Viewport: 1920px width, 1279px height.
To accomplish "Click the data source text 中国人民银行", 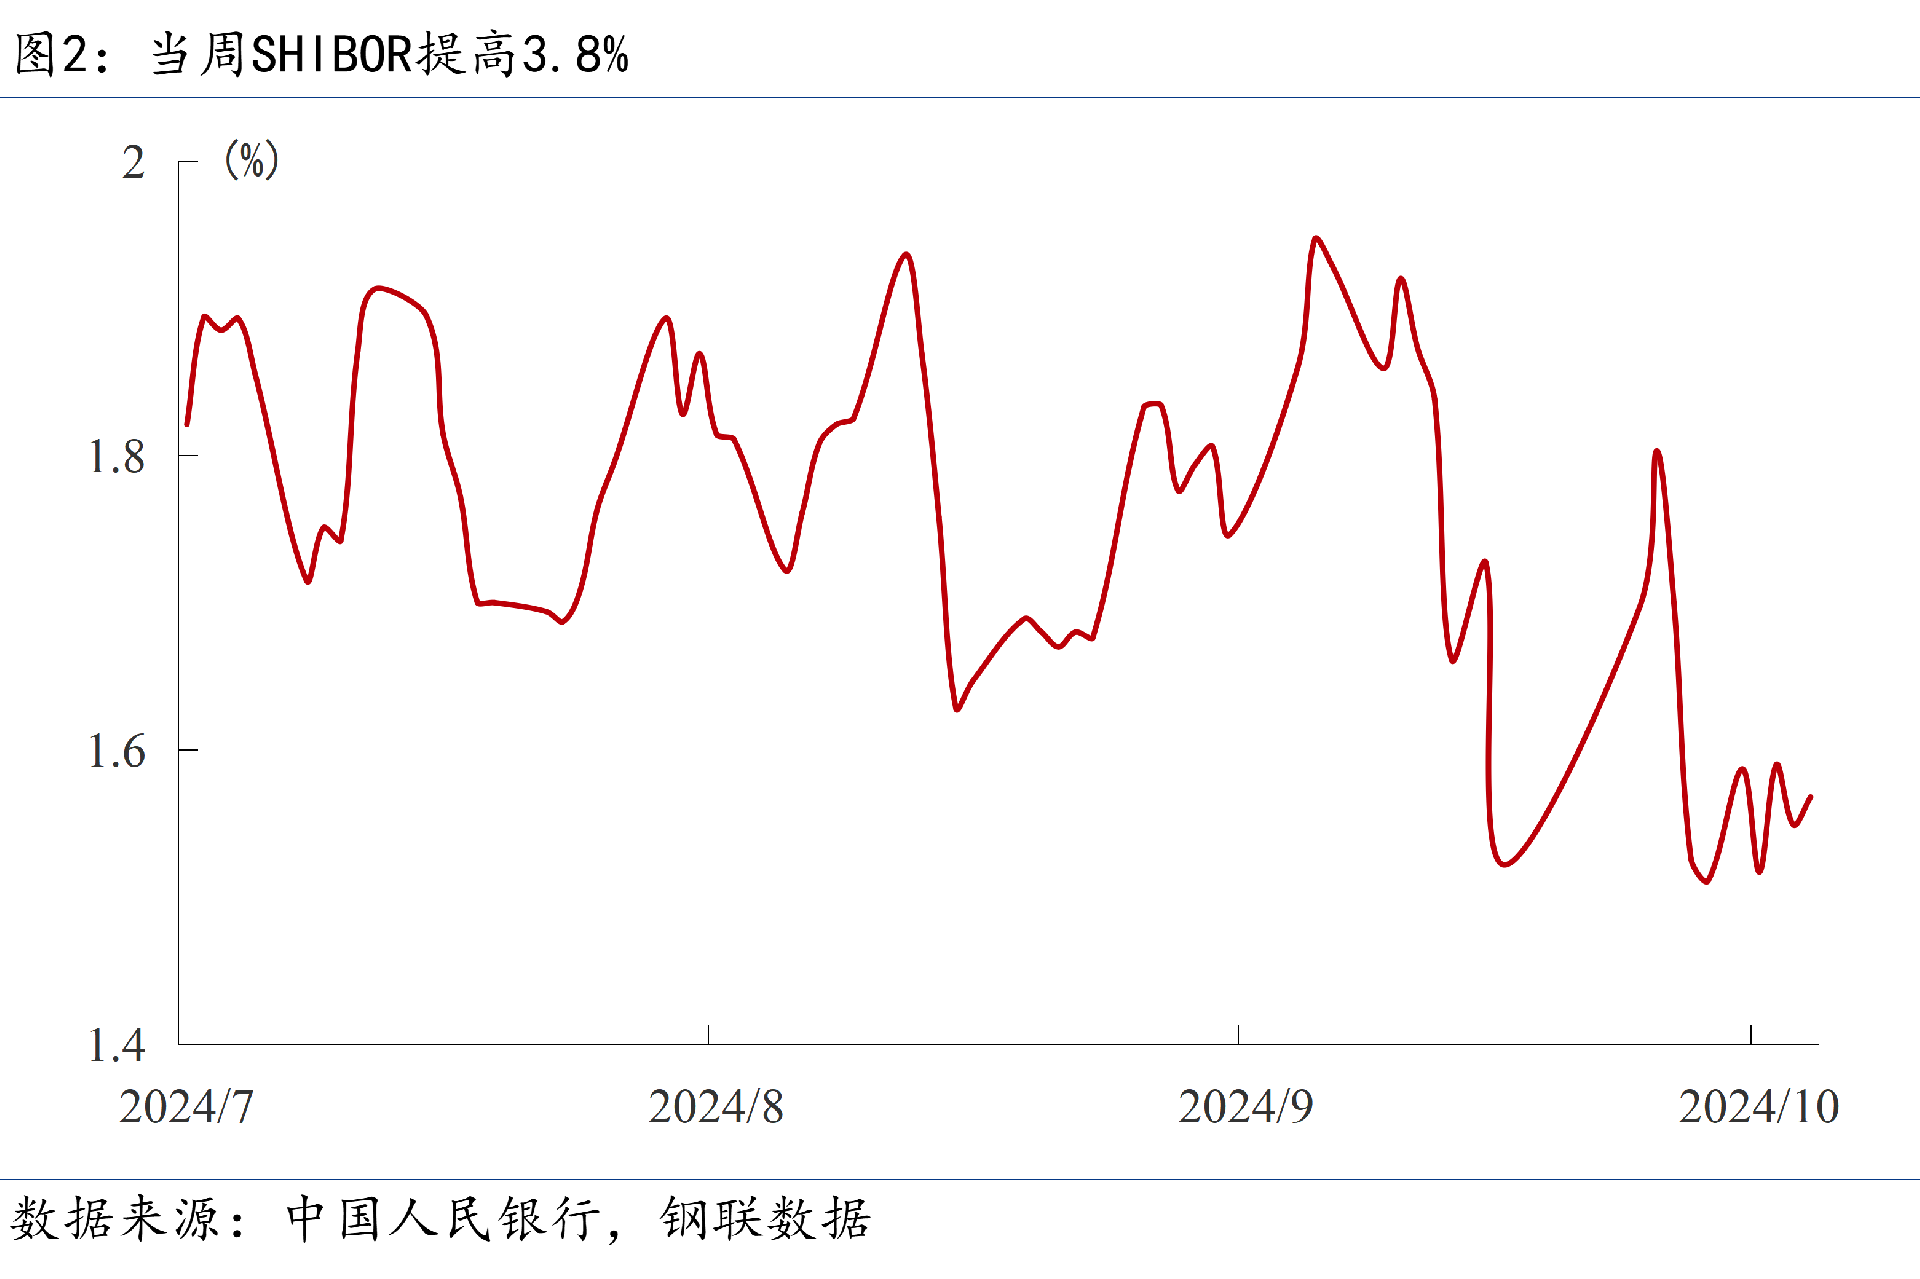I will point(444,1219).
